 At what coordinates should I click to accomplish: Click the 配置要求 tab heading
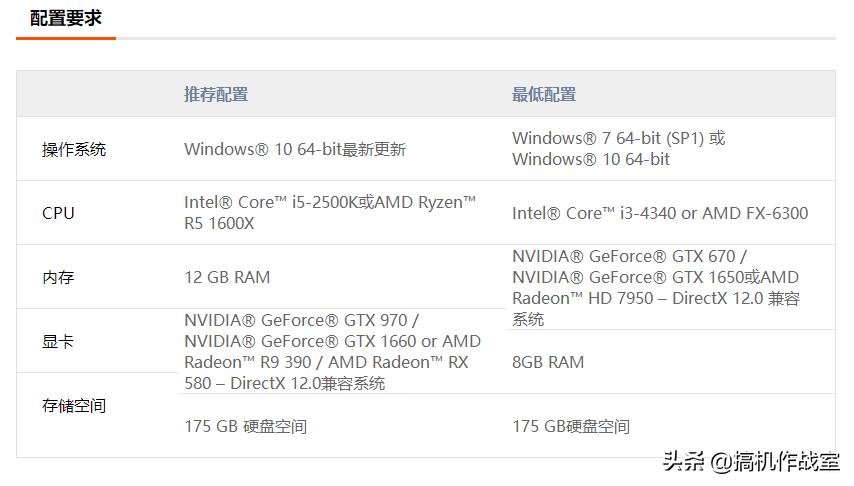(x=66, y=17)
